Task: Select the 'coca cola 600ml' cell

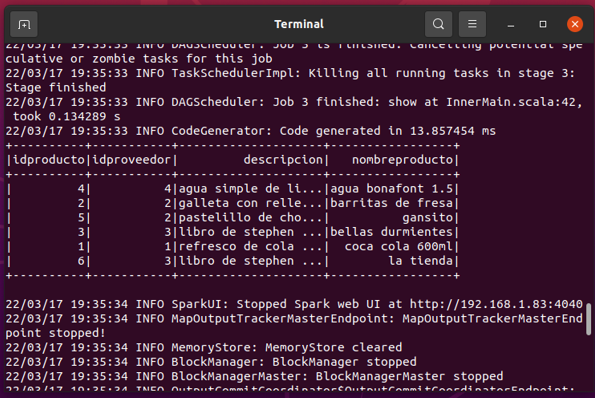Action: [x=398, y=246]
